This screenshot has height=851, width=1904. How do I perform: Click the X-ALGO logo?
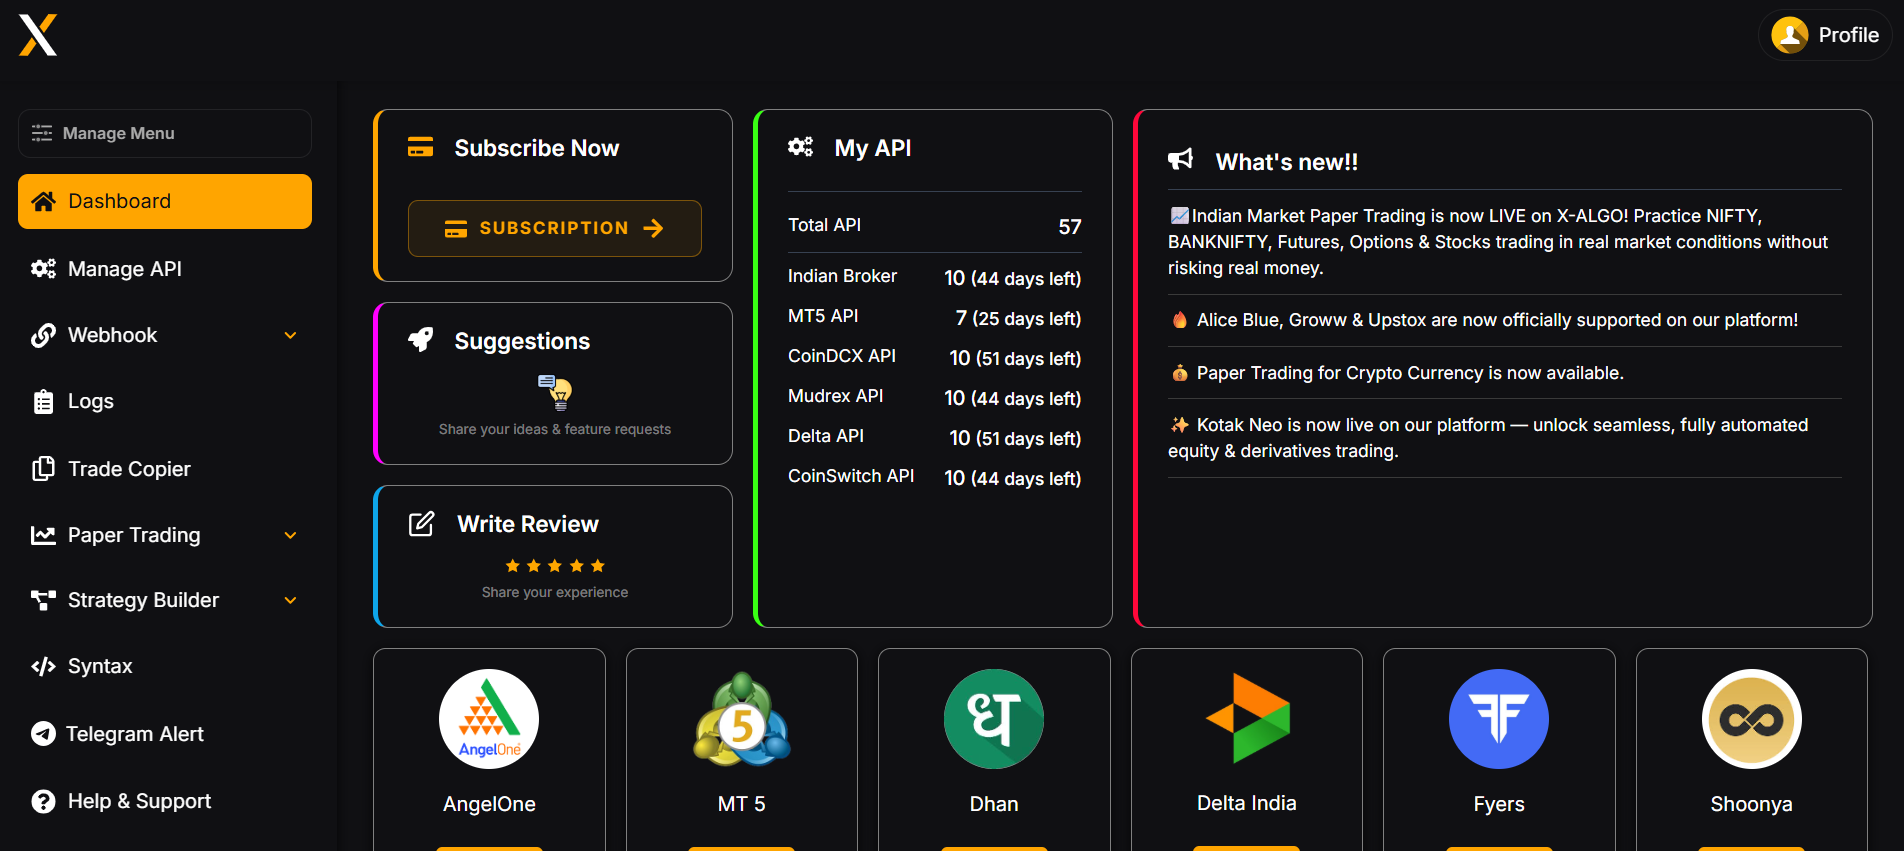click(x=38, y=35)
